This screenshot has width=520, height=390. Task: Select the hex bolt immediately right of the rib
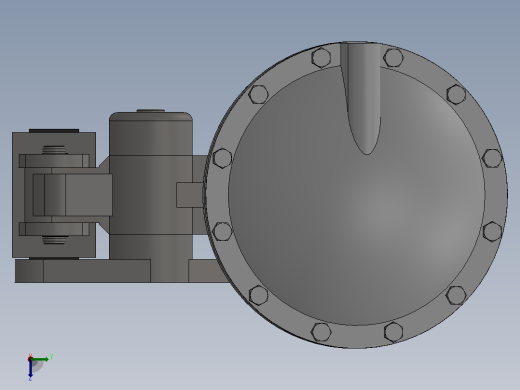click(393, 58)
